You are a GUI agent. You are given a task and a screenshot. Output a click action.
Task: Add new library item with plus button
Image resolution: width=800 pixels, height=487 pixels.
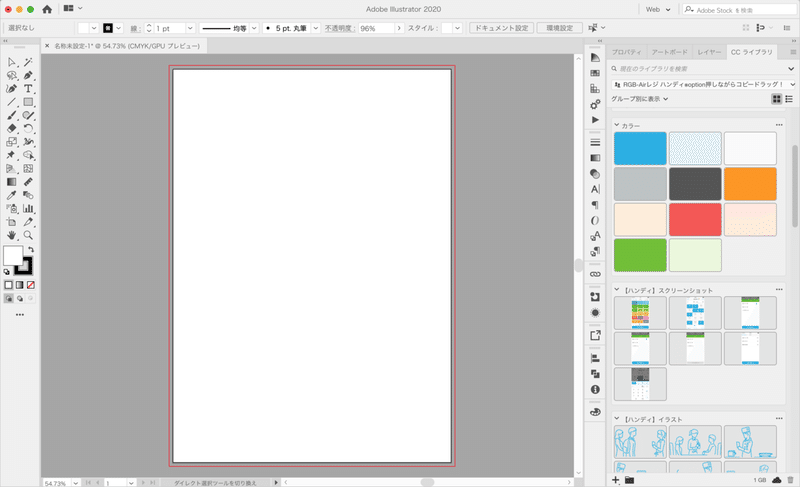616,480
